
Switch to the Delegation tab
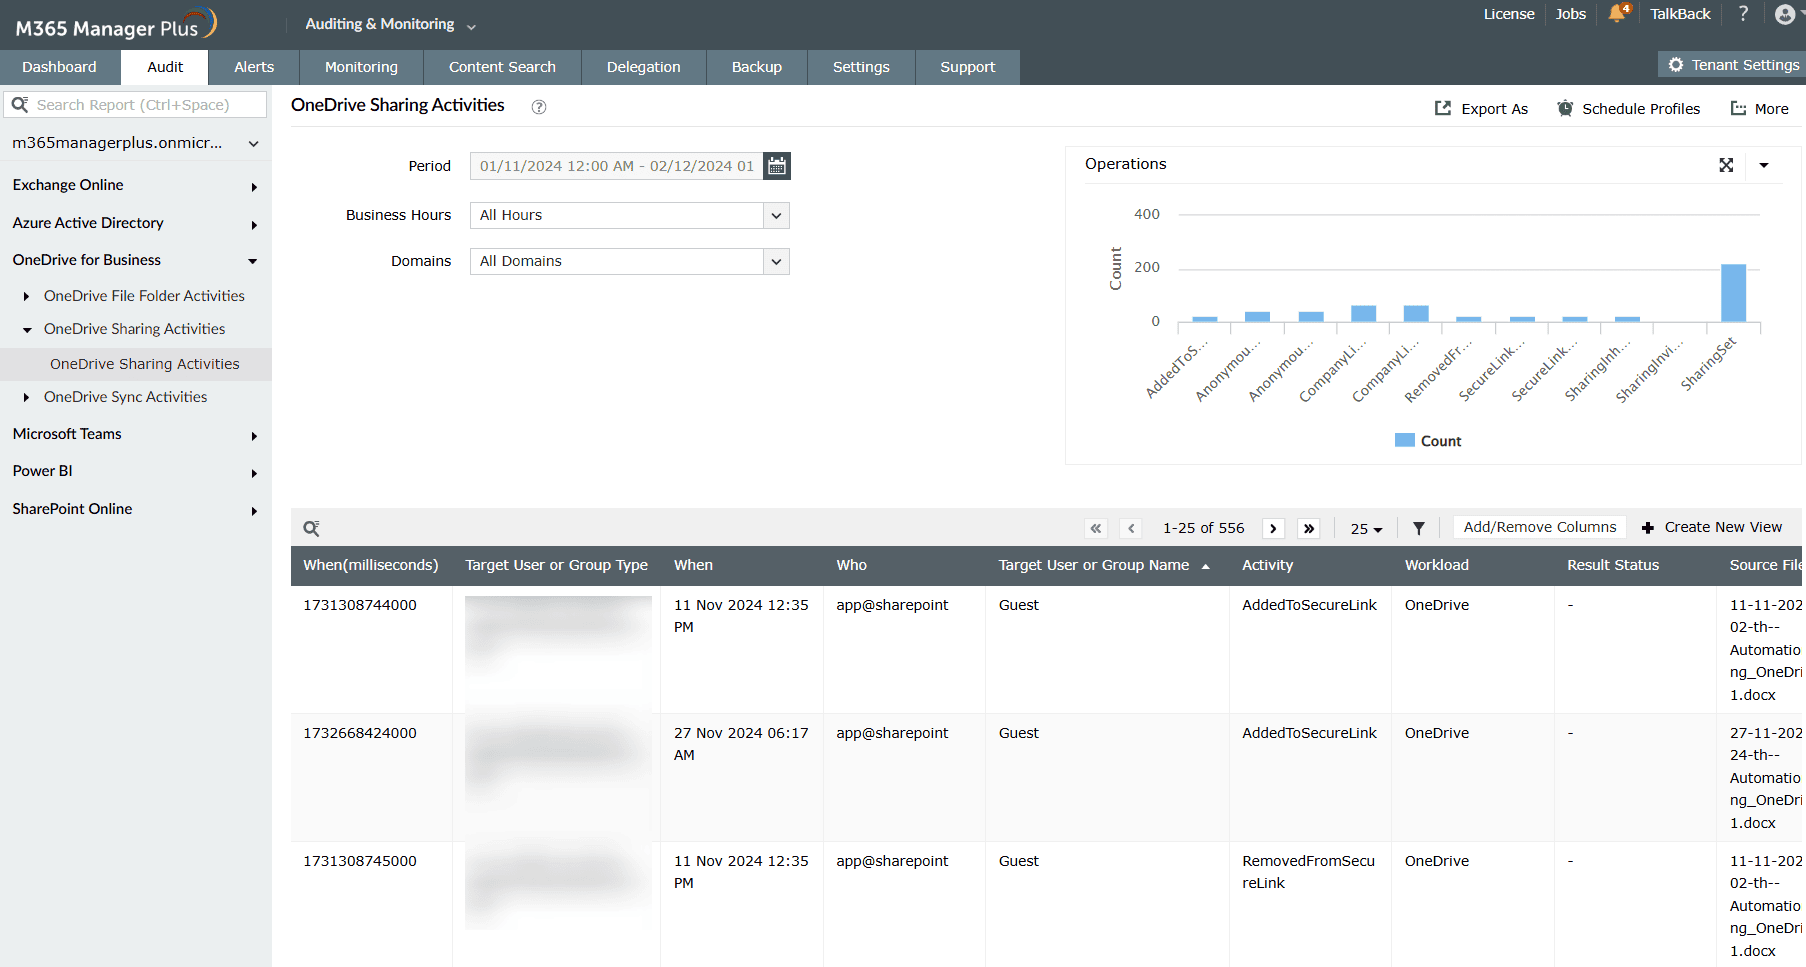click(644, 67)
